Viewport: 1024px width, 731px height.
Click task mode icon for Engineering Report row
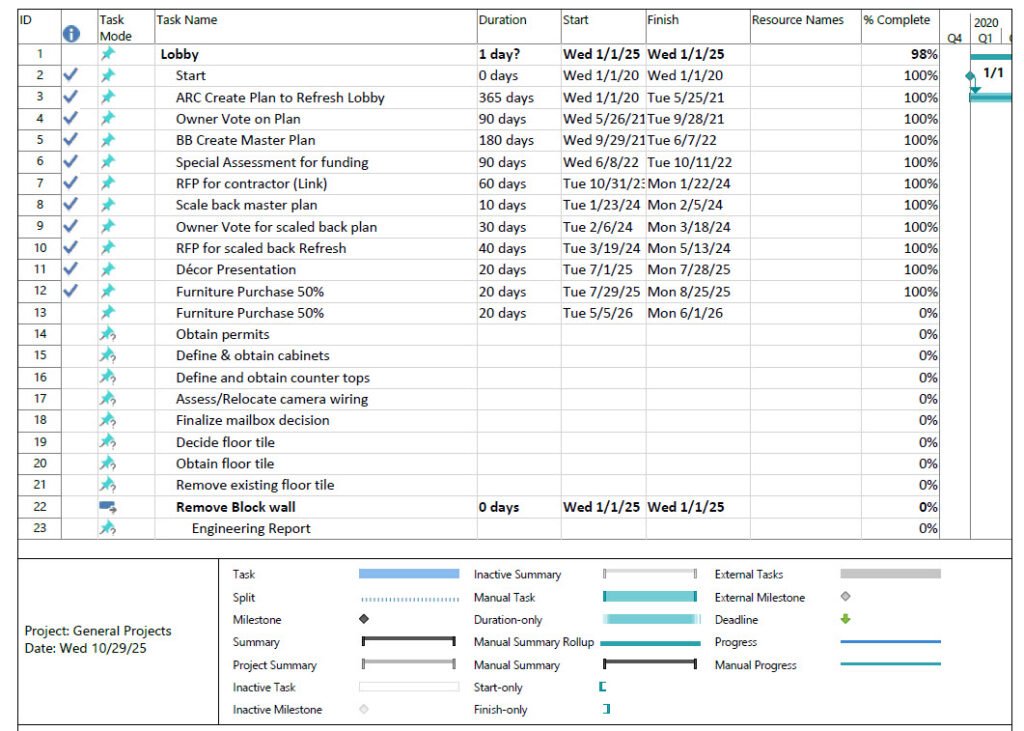tap(108, 529)
